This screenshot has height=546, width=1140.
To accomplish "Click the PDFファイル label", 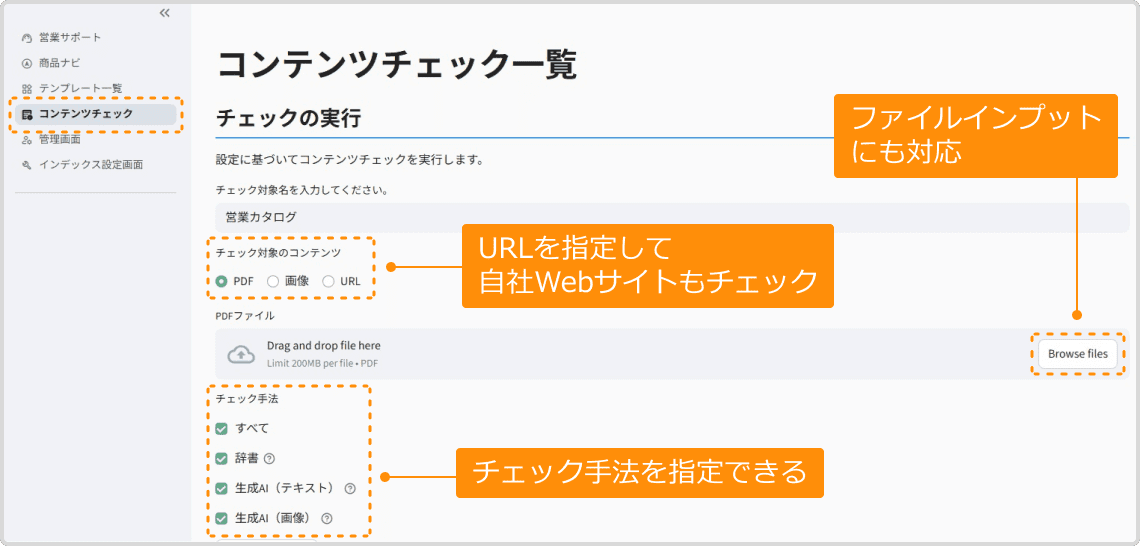I will point(245,316).
